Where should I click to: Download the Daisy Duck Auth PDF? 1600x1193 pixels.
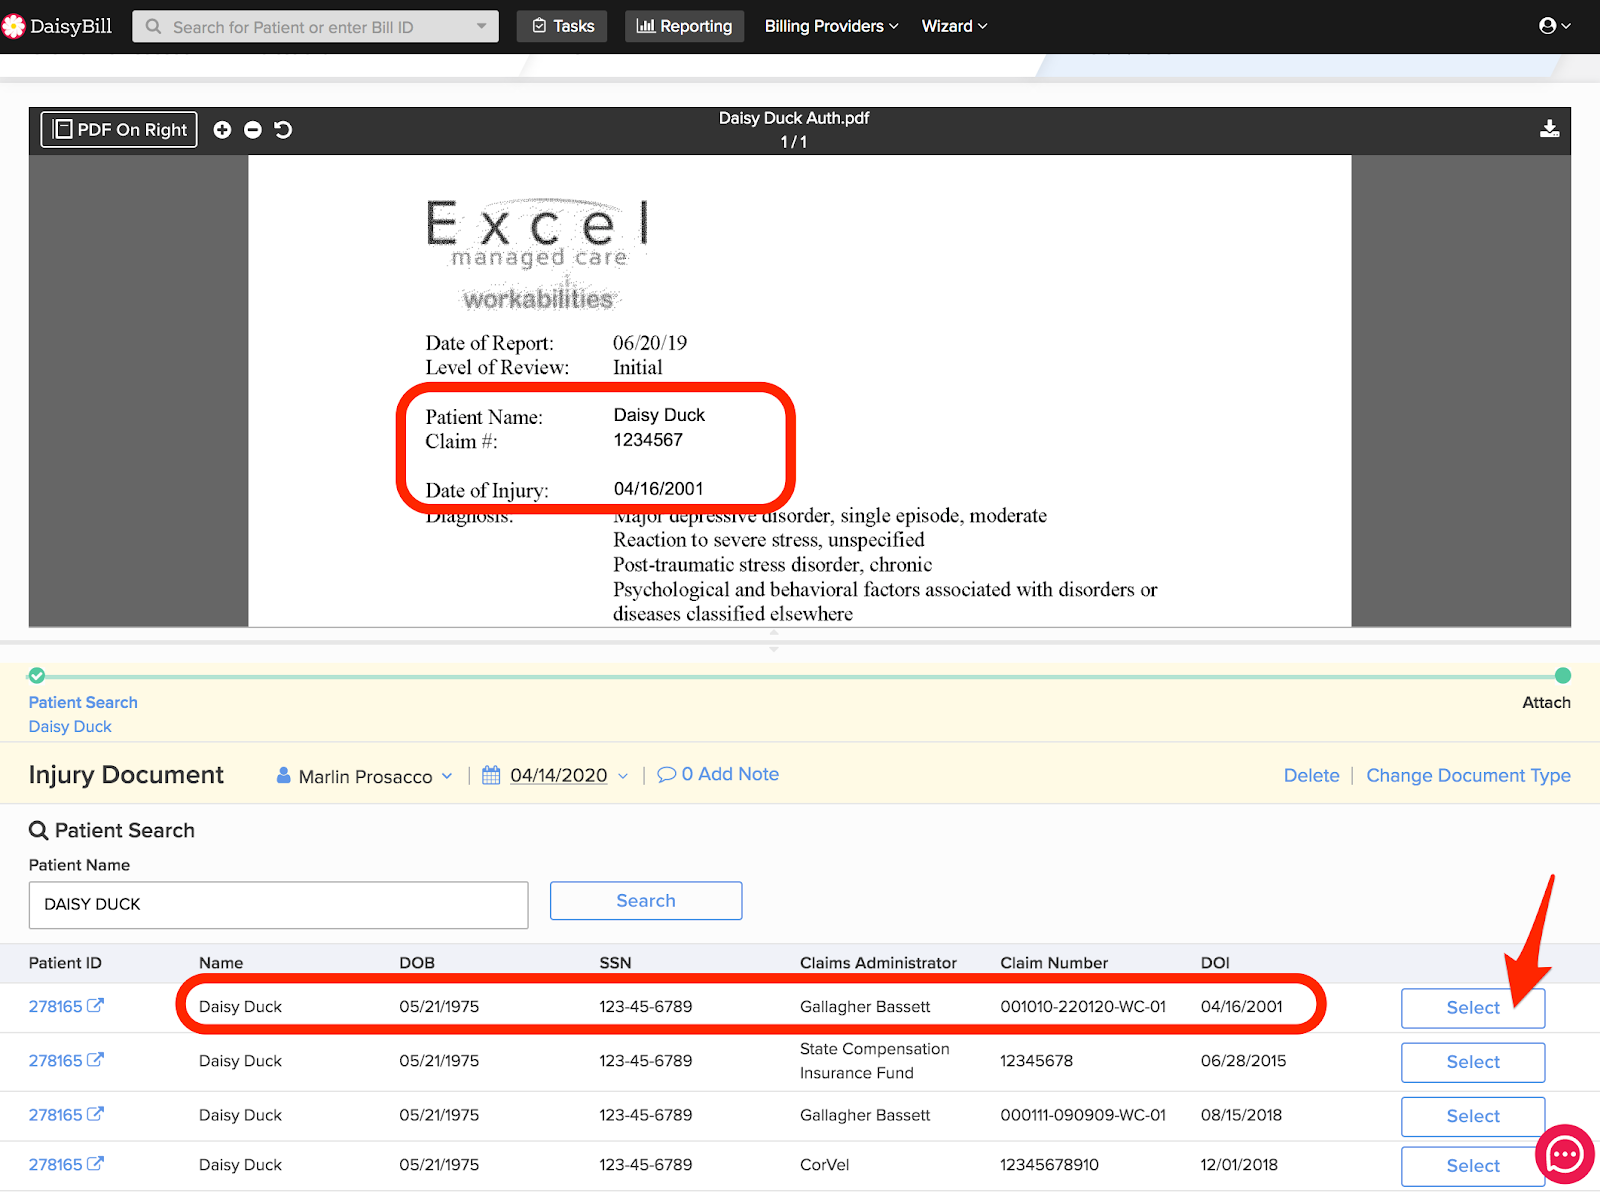click(1549, 129)
